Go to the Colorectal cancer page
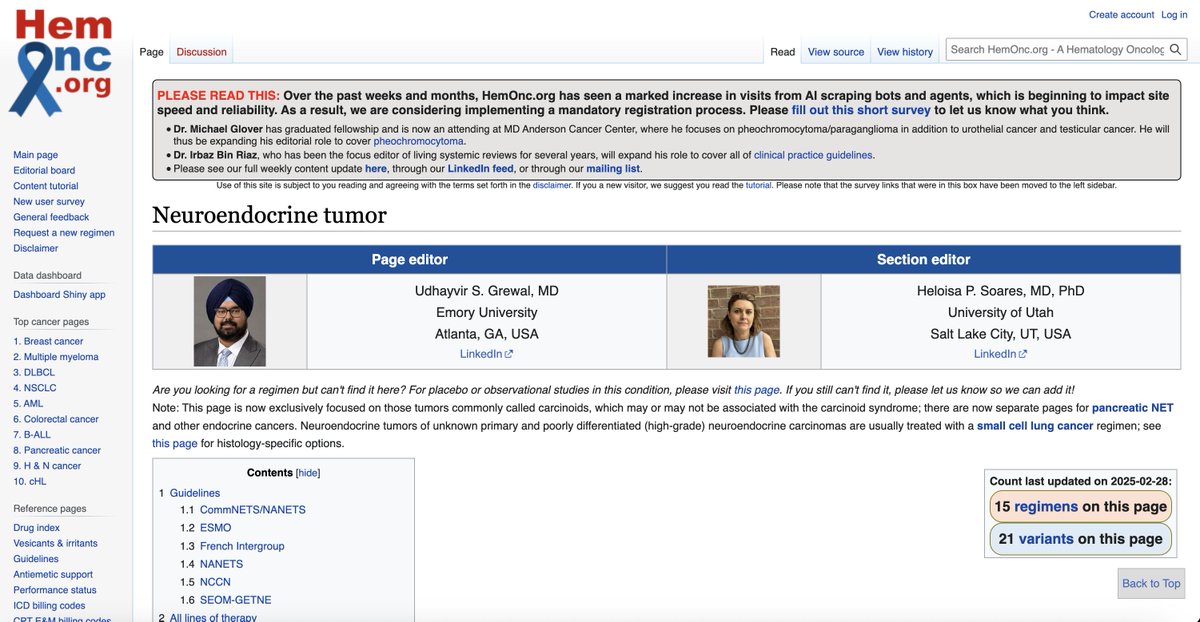This screenshot has width=1200, height=622. click(56, 419)
